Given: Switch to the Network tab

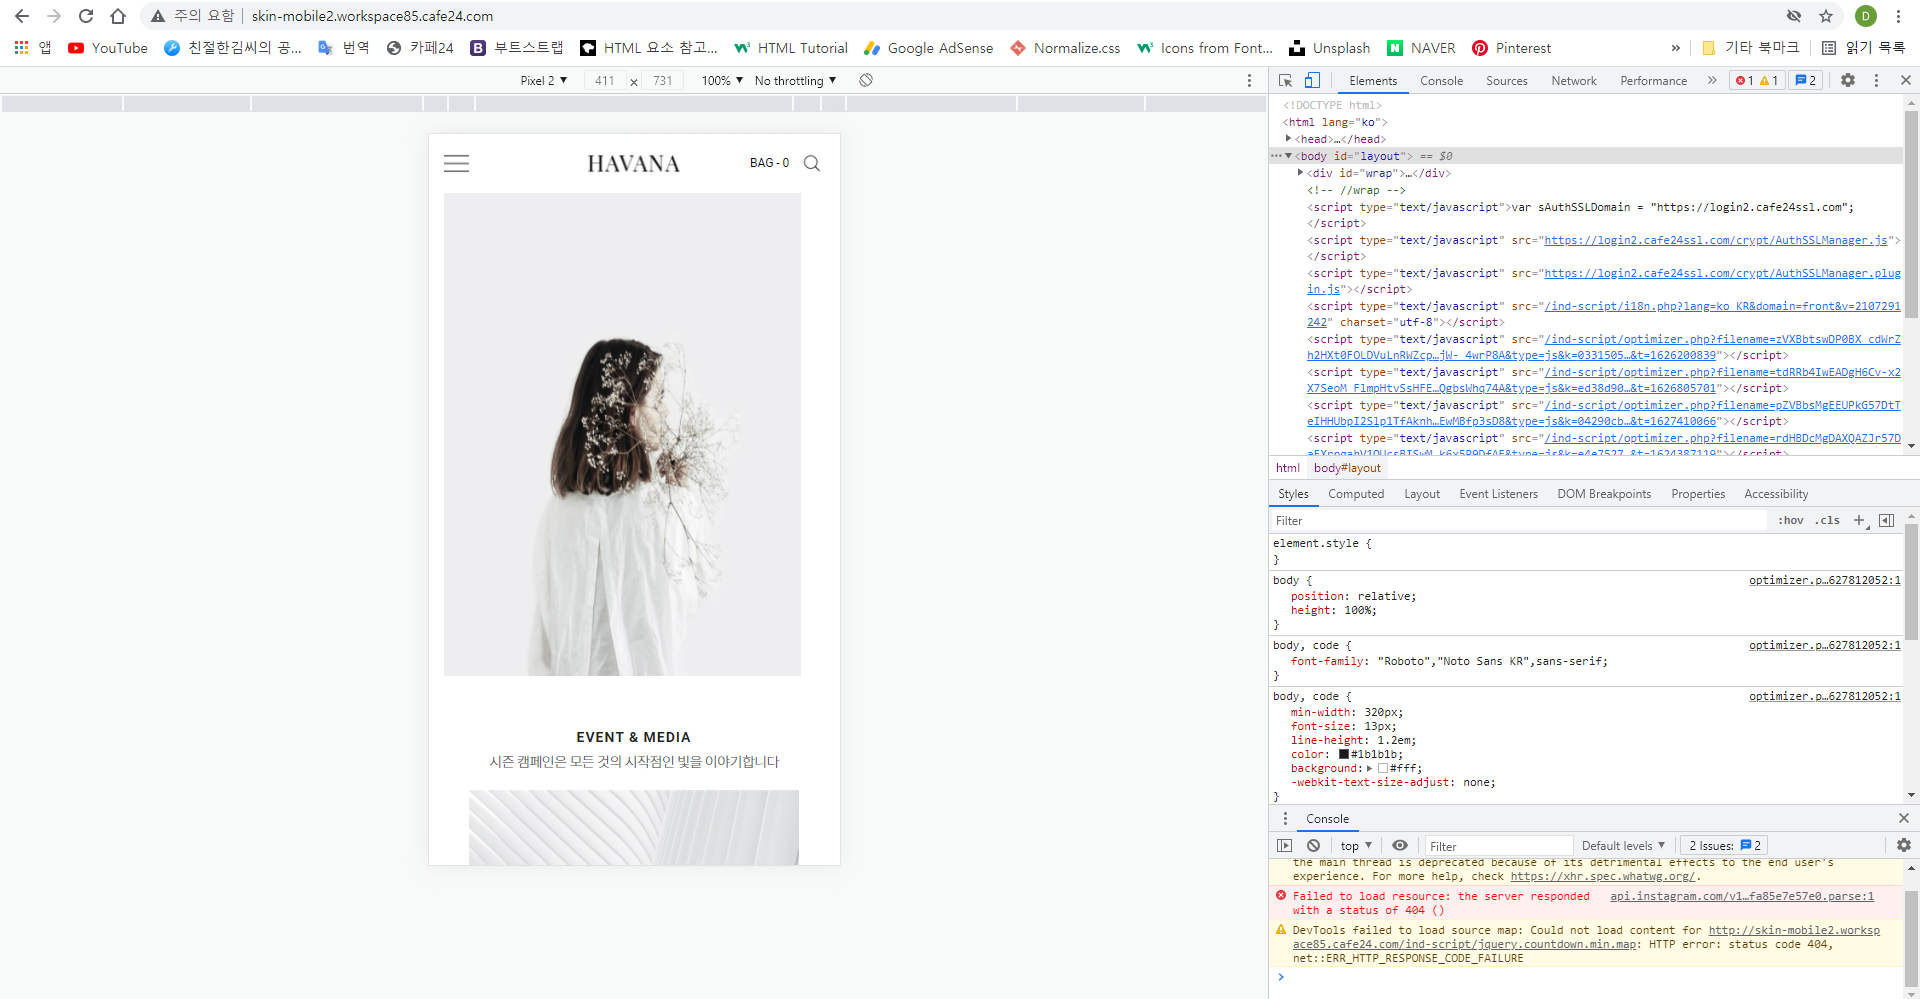Looking at the screenshot, I should [x=1574, y=81].
